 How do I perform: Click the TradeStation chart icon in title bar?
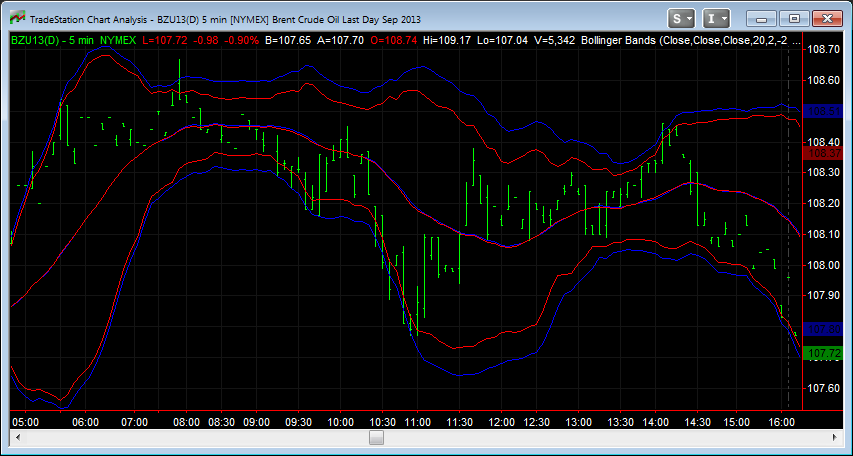coord(18,19)
